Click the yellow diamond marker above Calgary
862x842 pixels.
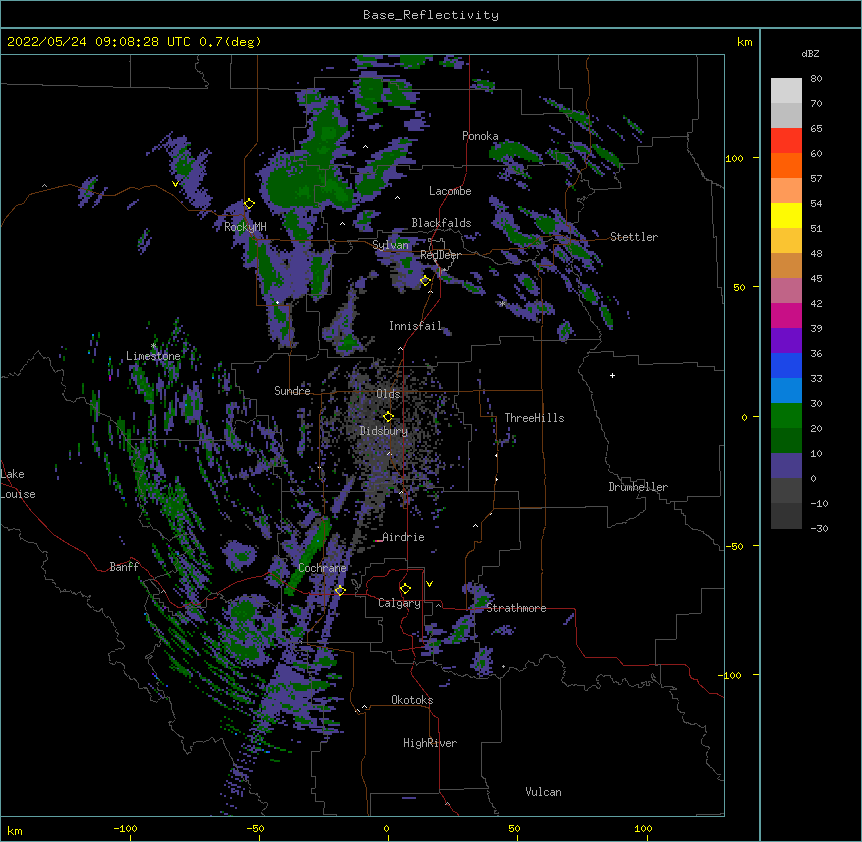[405, 589]
